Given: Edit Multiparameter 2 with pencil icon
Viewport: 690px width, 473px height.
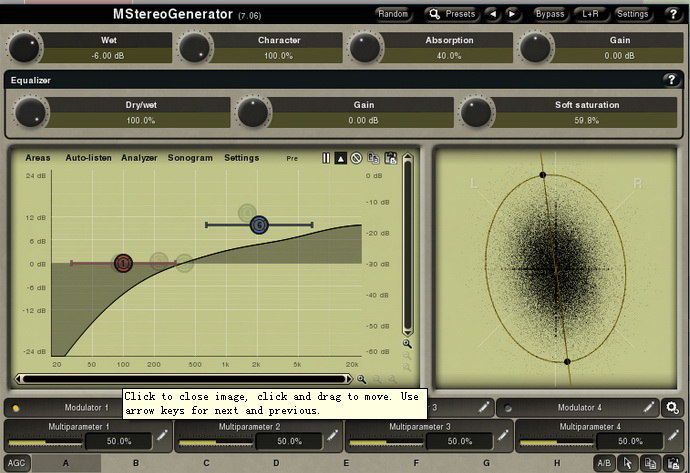Looking at the screenshot, I should click(x=332, y=436).
